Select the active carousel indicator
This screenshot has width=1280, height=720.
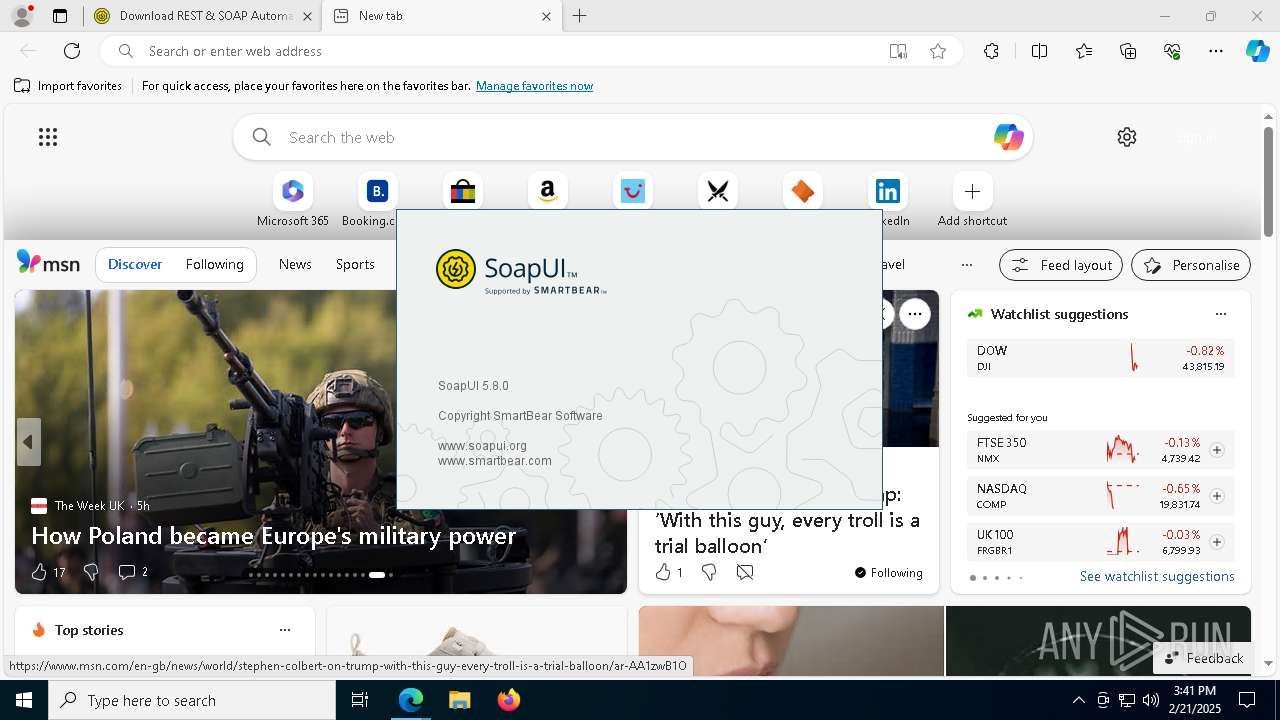coord(377,575)
